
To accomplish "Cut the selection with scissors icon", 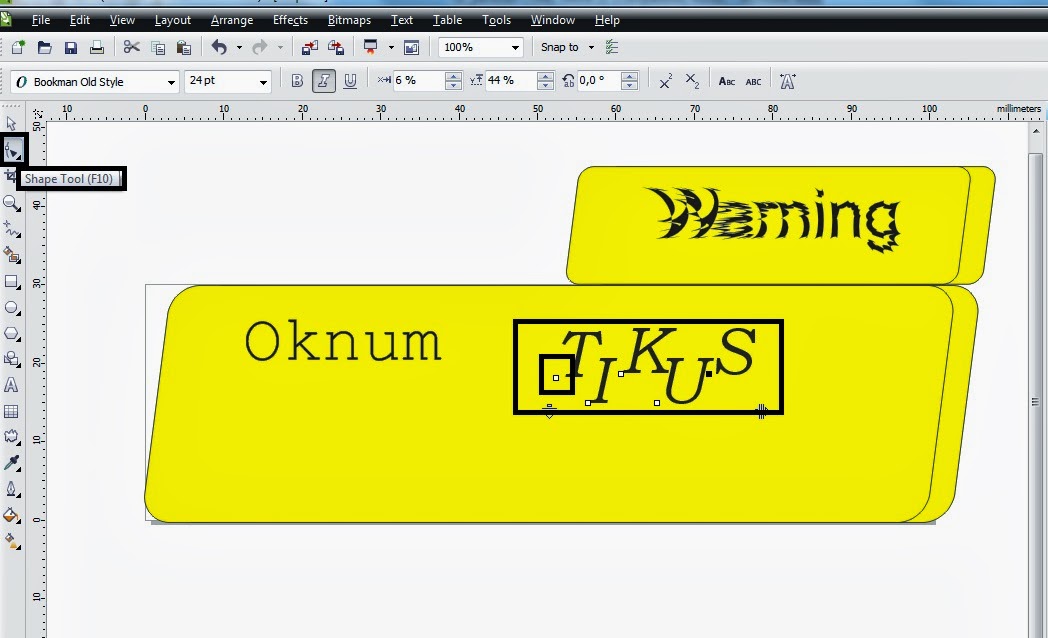I will coord(132,47).
